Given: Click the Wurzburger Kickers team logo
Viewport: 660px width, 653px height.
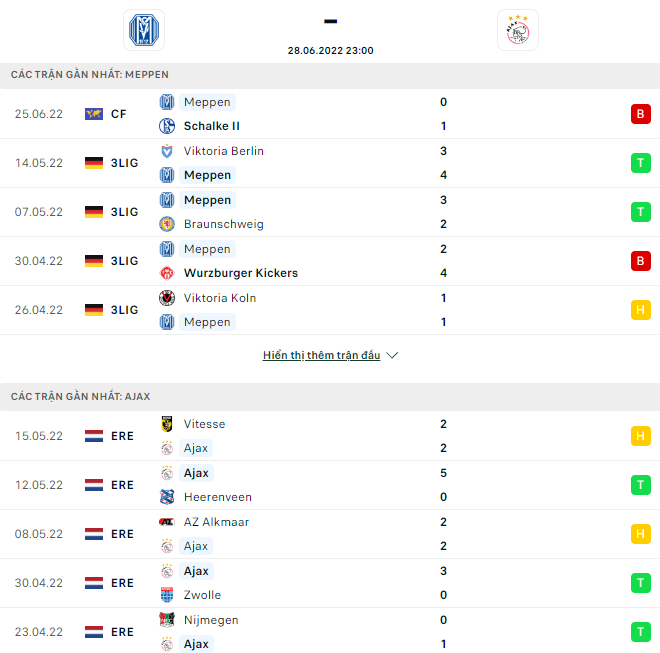Looking at the screenshot, I should (x=167, y=273).
